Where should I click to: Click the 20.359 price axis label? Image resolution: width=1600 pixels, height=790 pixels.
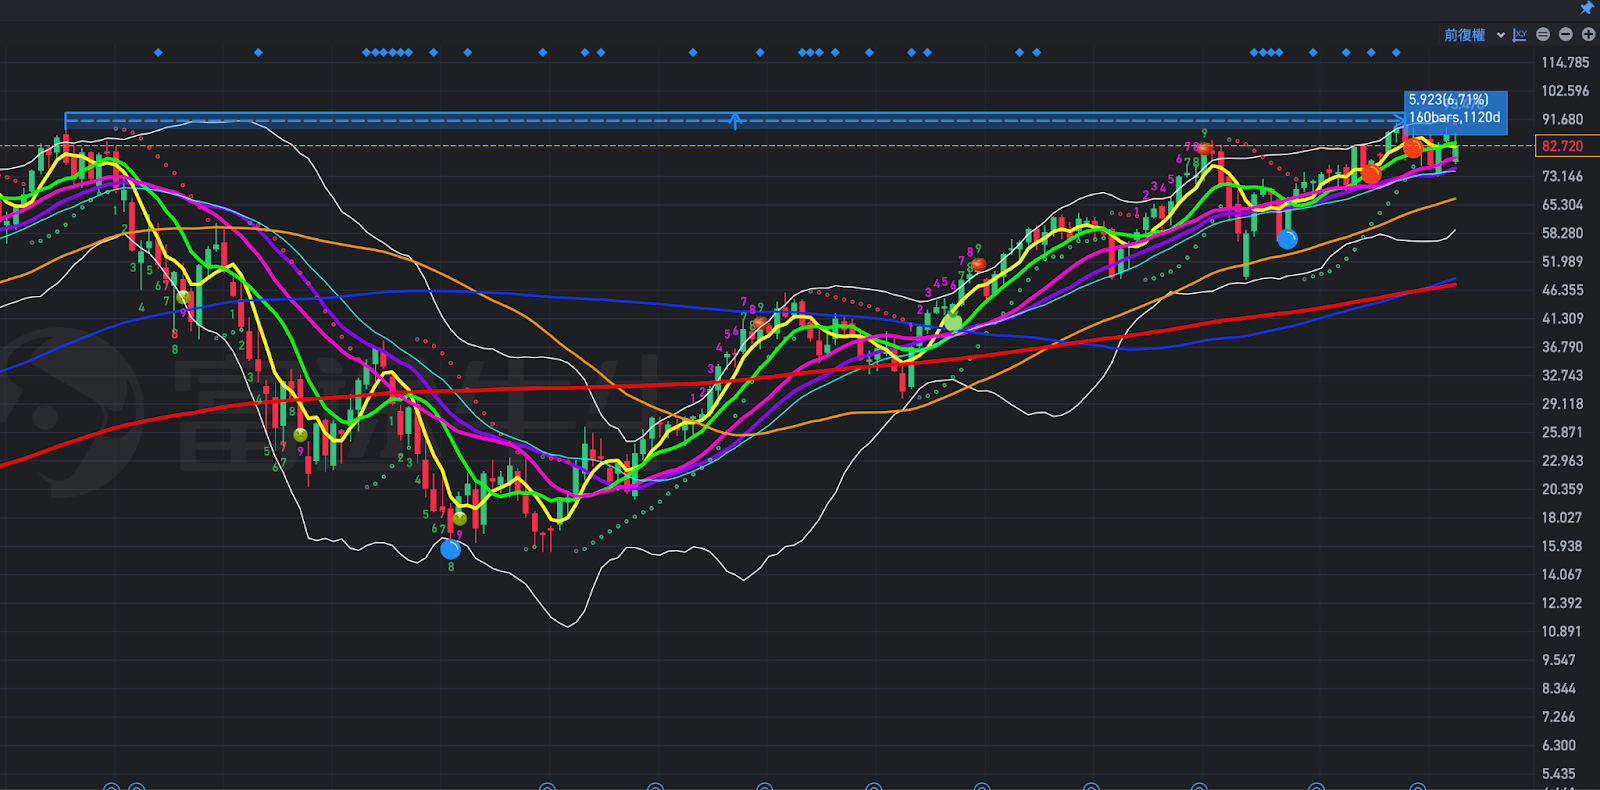(x=1562, y=490)
